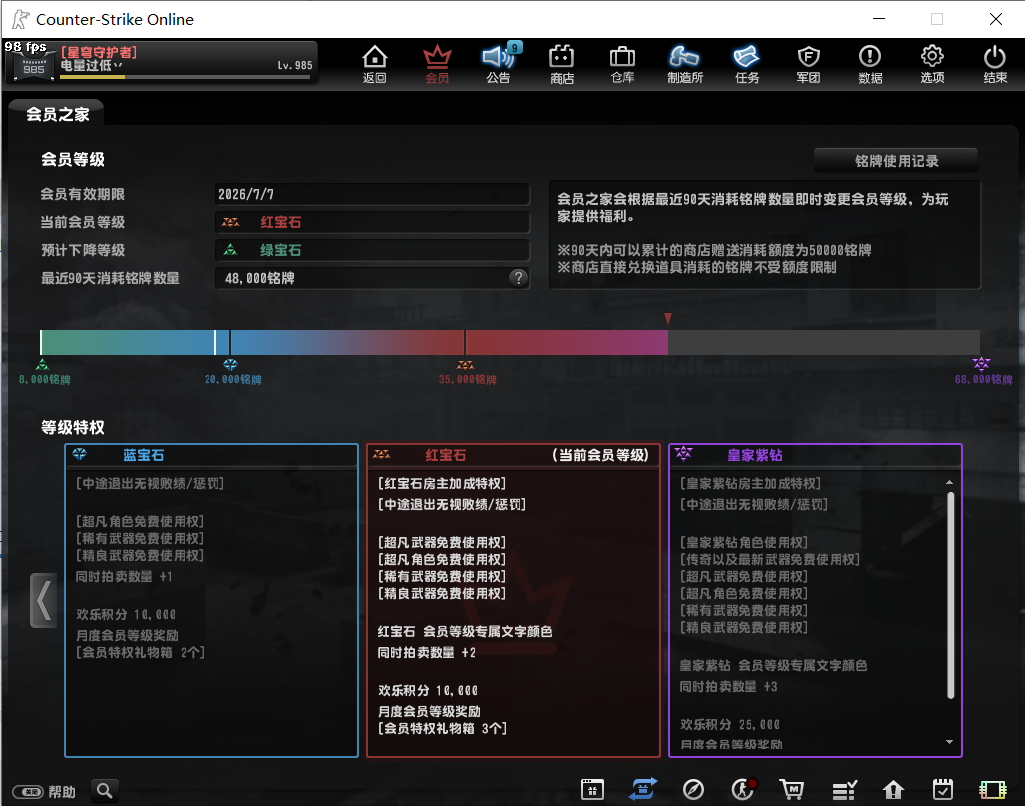This screenshot has width=1025, height=806.
Task: Click the 结束 power icon to exit
Action: pyautogui.click(x=994, y=63)
